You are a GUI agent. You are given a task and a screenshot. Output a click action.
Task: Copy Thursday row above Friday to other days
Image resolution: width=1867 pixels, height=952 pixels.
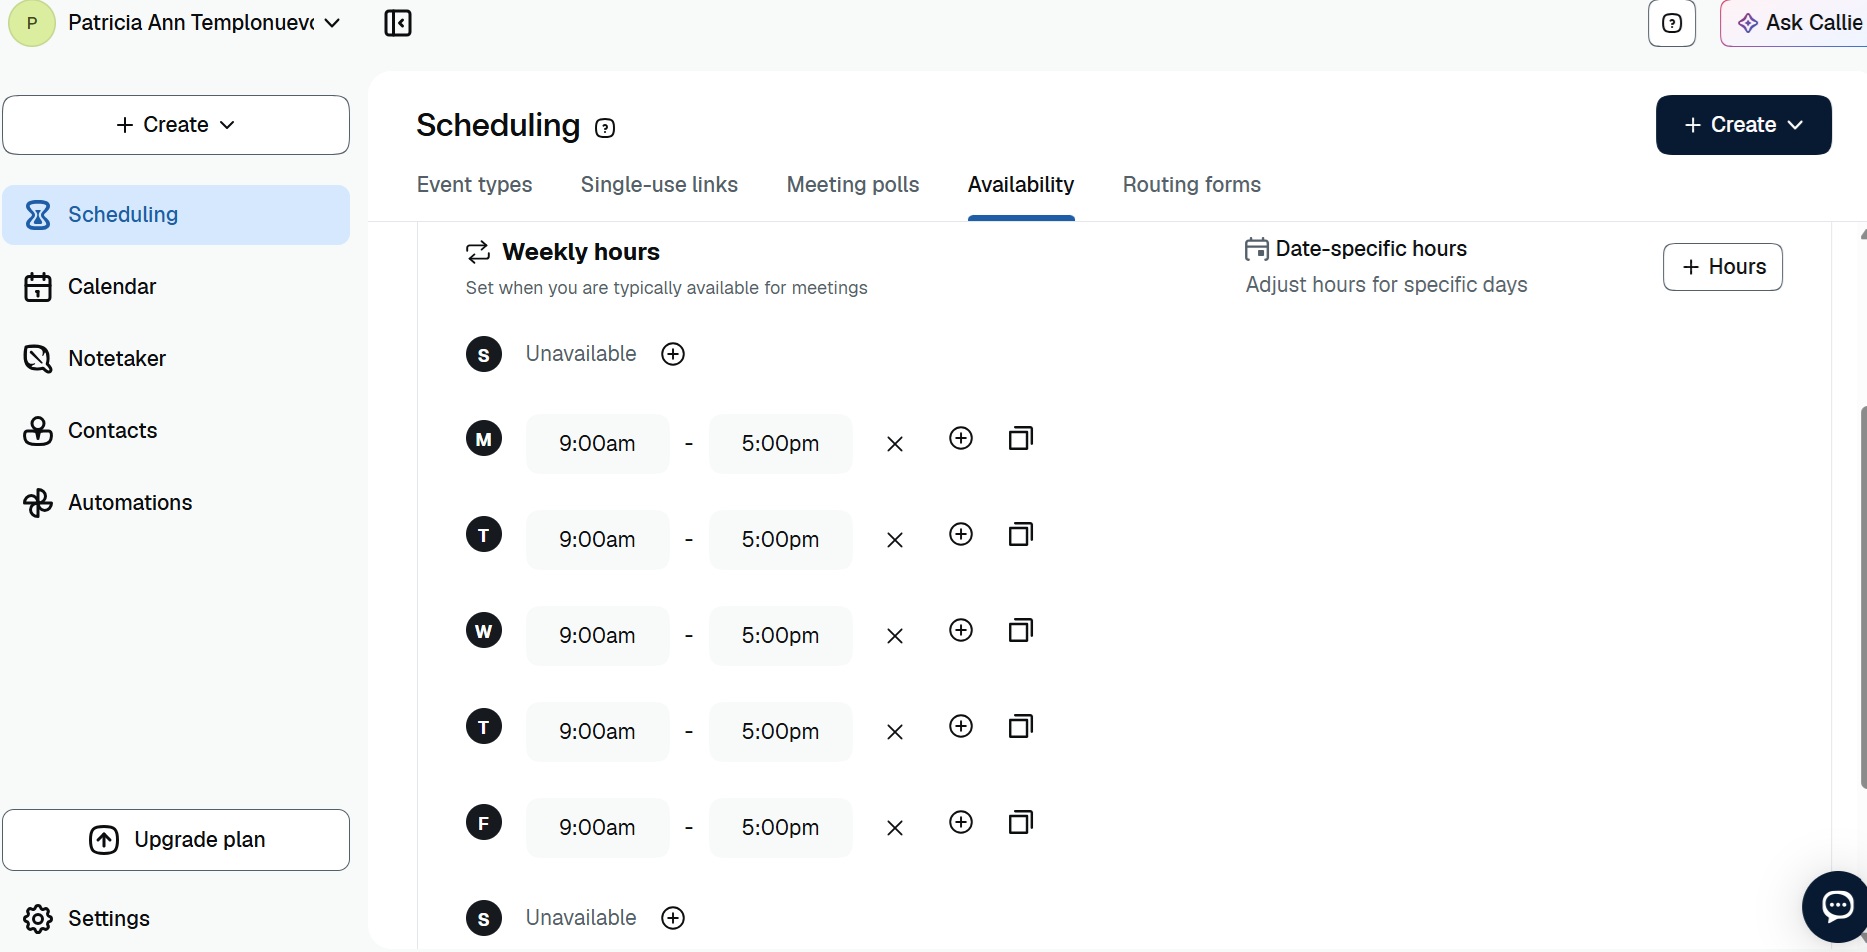click(1021, 726)
